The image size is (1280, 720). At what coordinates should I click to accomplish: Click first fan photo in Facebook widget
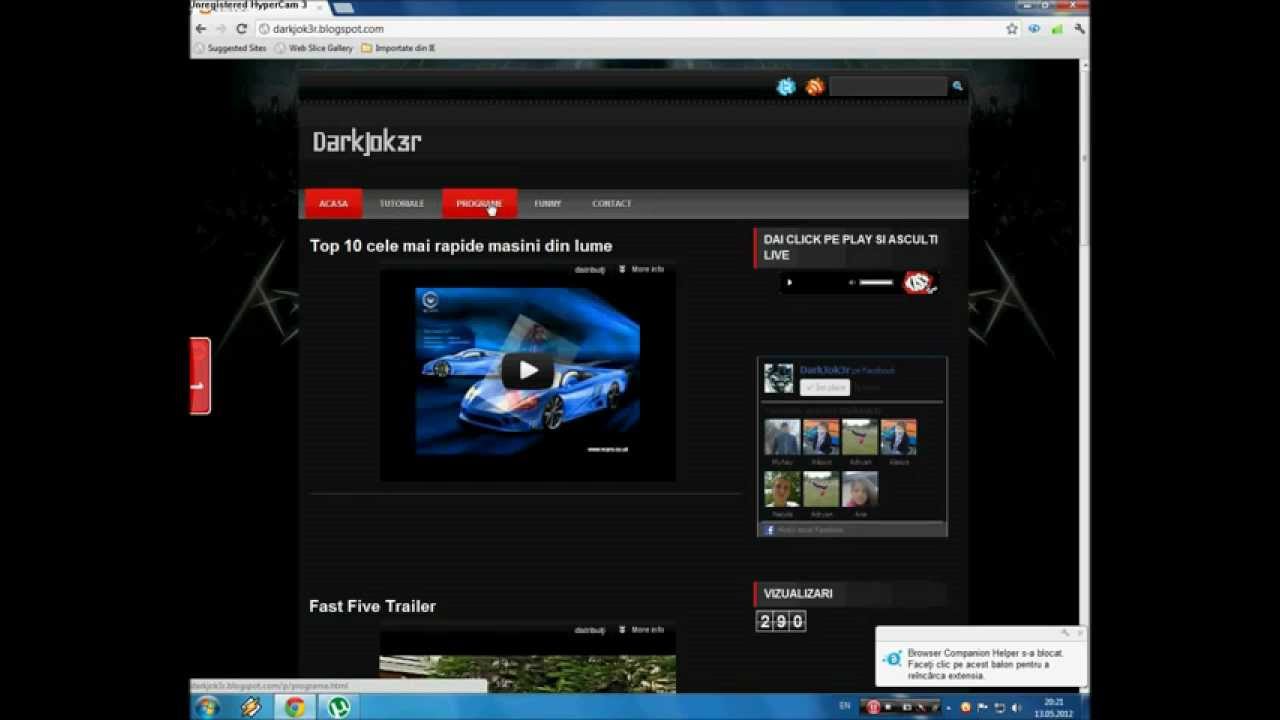point(782,437)
